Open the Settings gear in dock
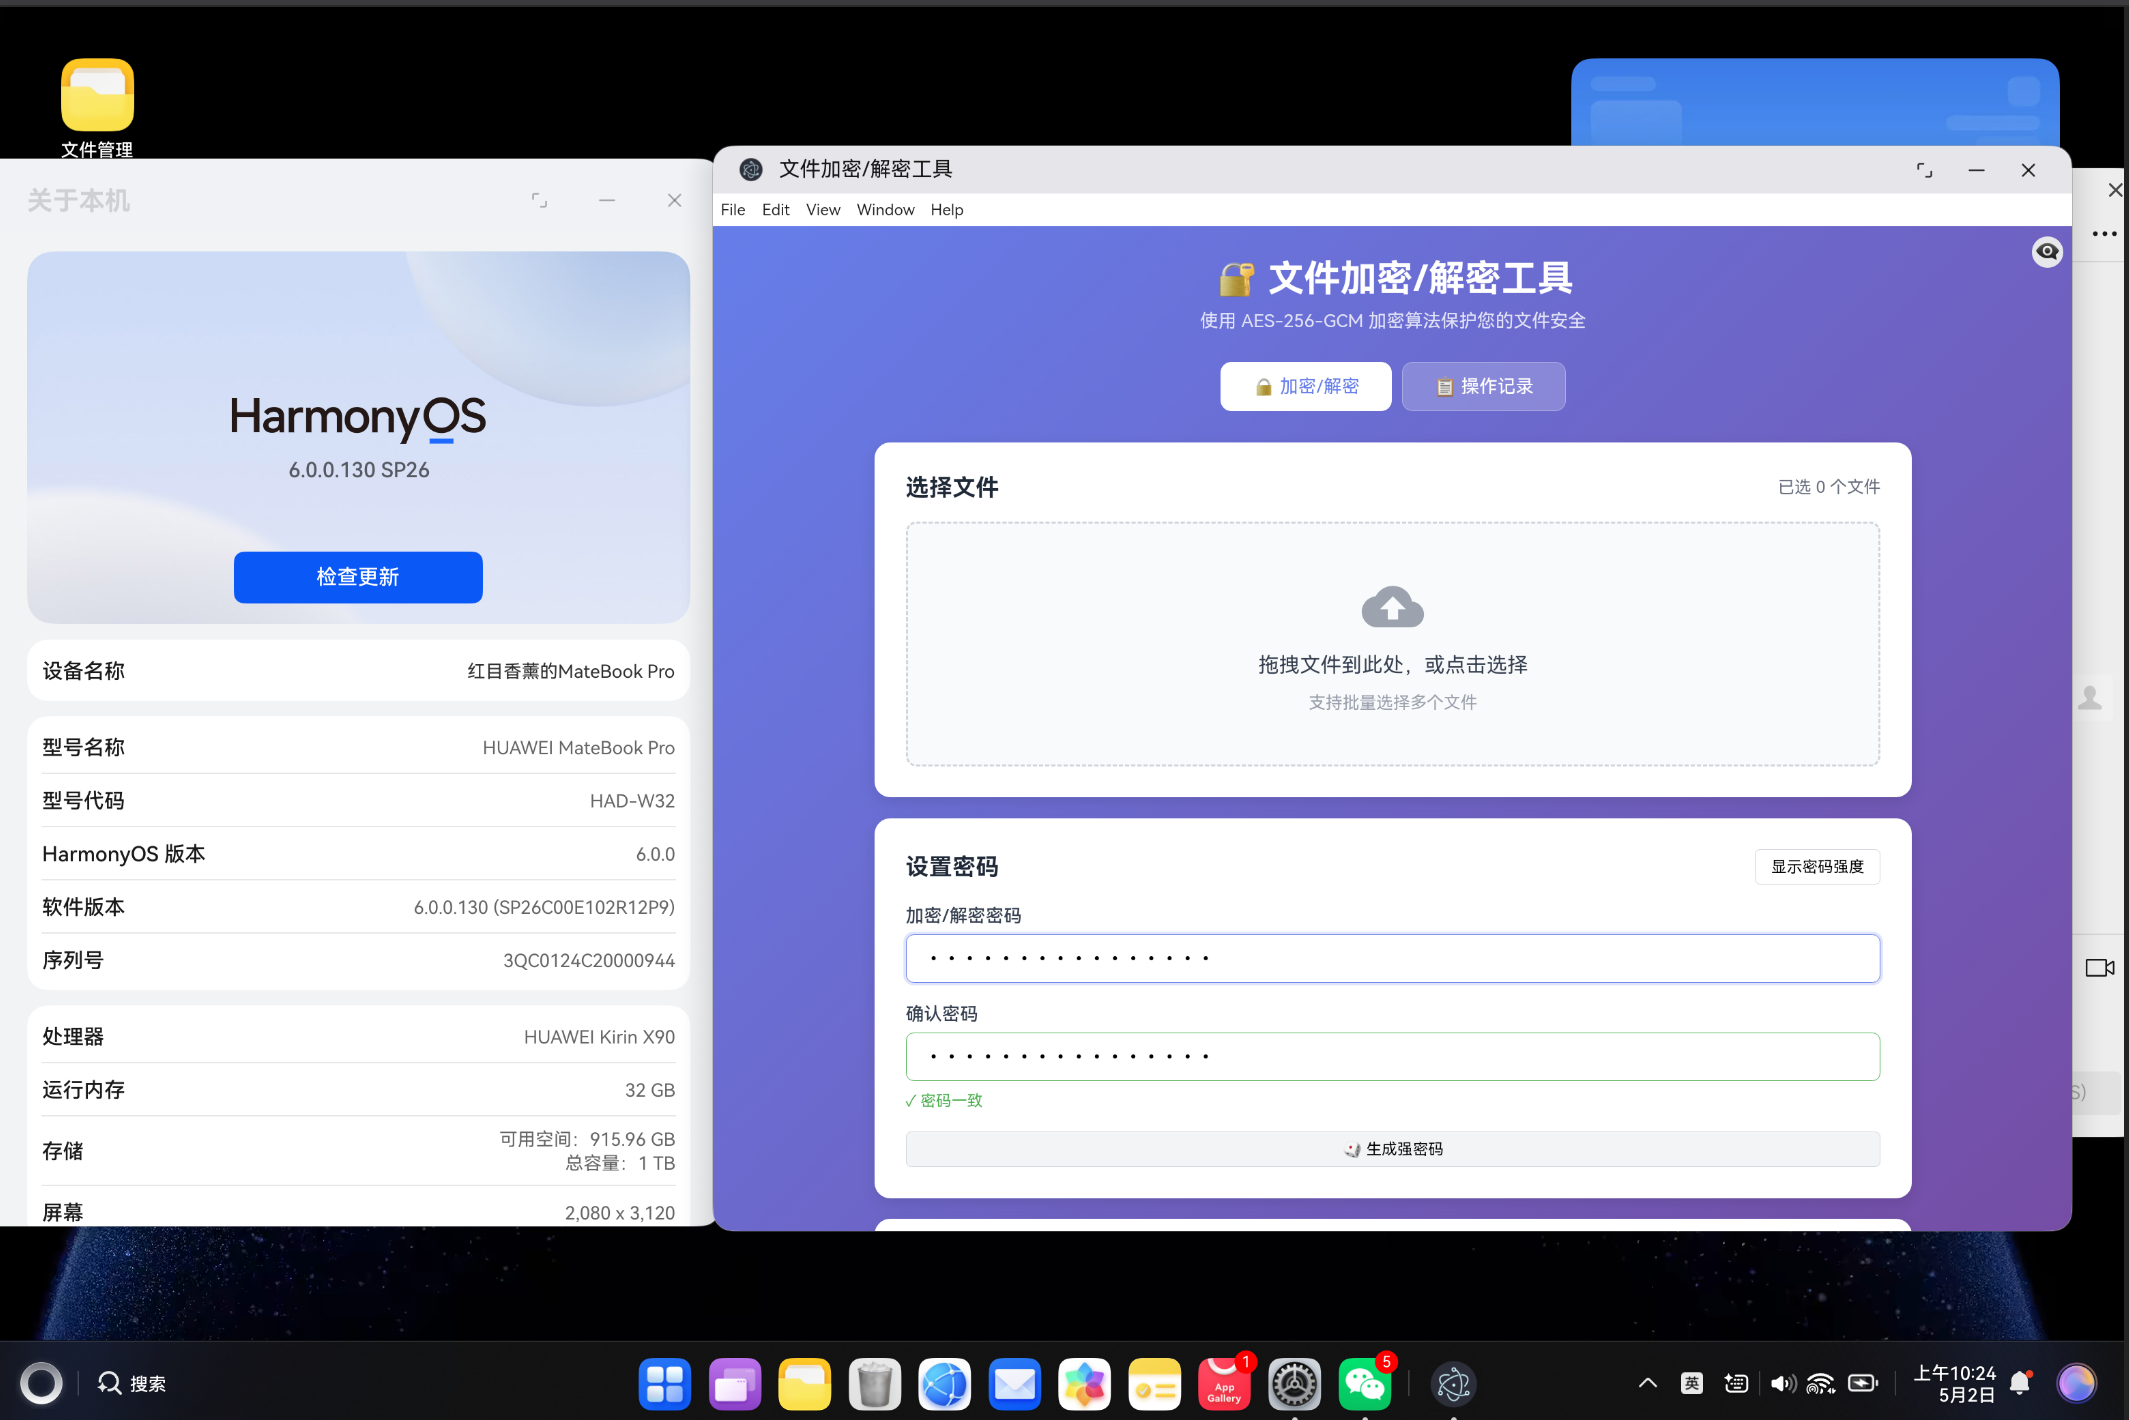This screenshot has width=2129, height=1420. (1295, 1384)
